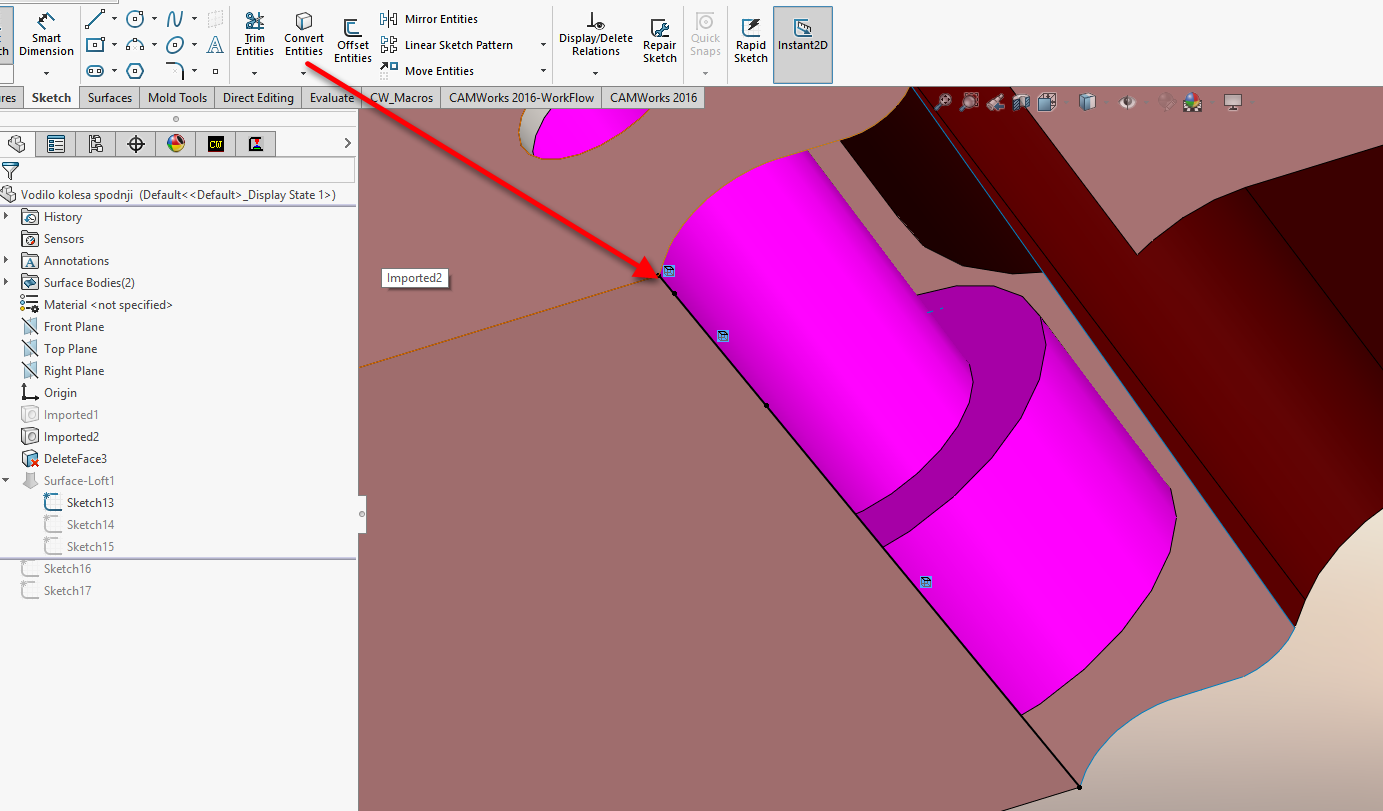Image resolution: width=1383 pixels, height=811 pixels.
Task: Toggle Hide/Show Items eye icon
Action: (x=1128, y=101)
